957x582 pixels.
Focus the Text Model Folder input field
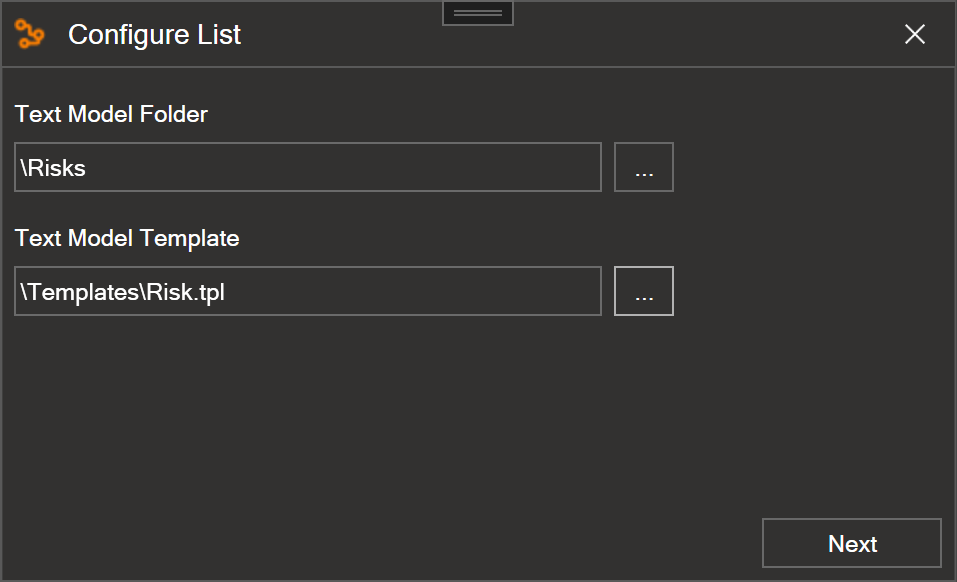[x=308, y=167]
